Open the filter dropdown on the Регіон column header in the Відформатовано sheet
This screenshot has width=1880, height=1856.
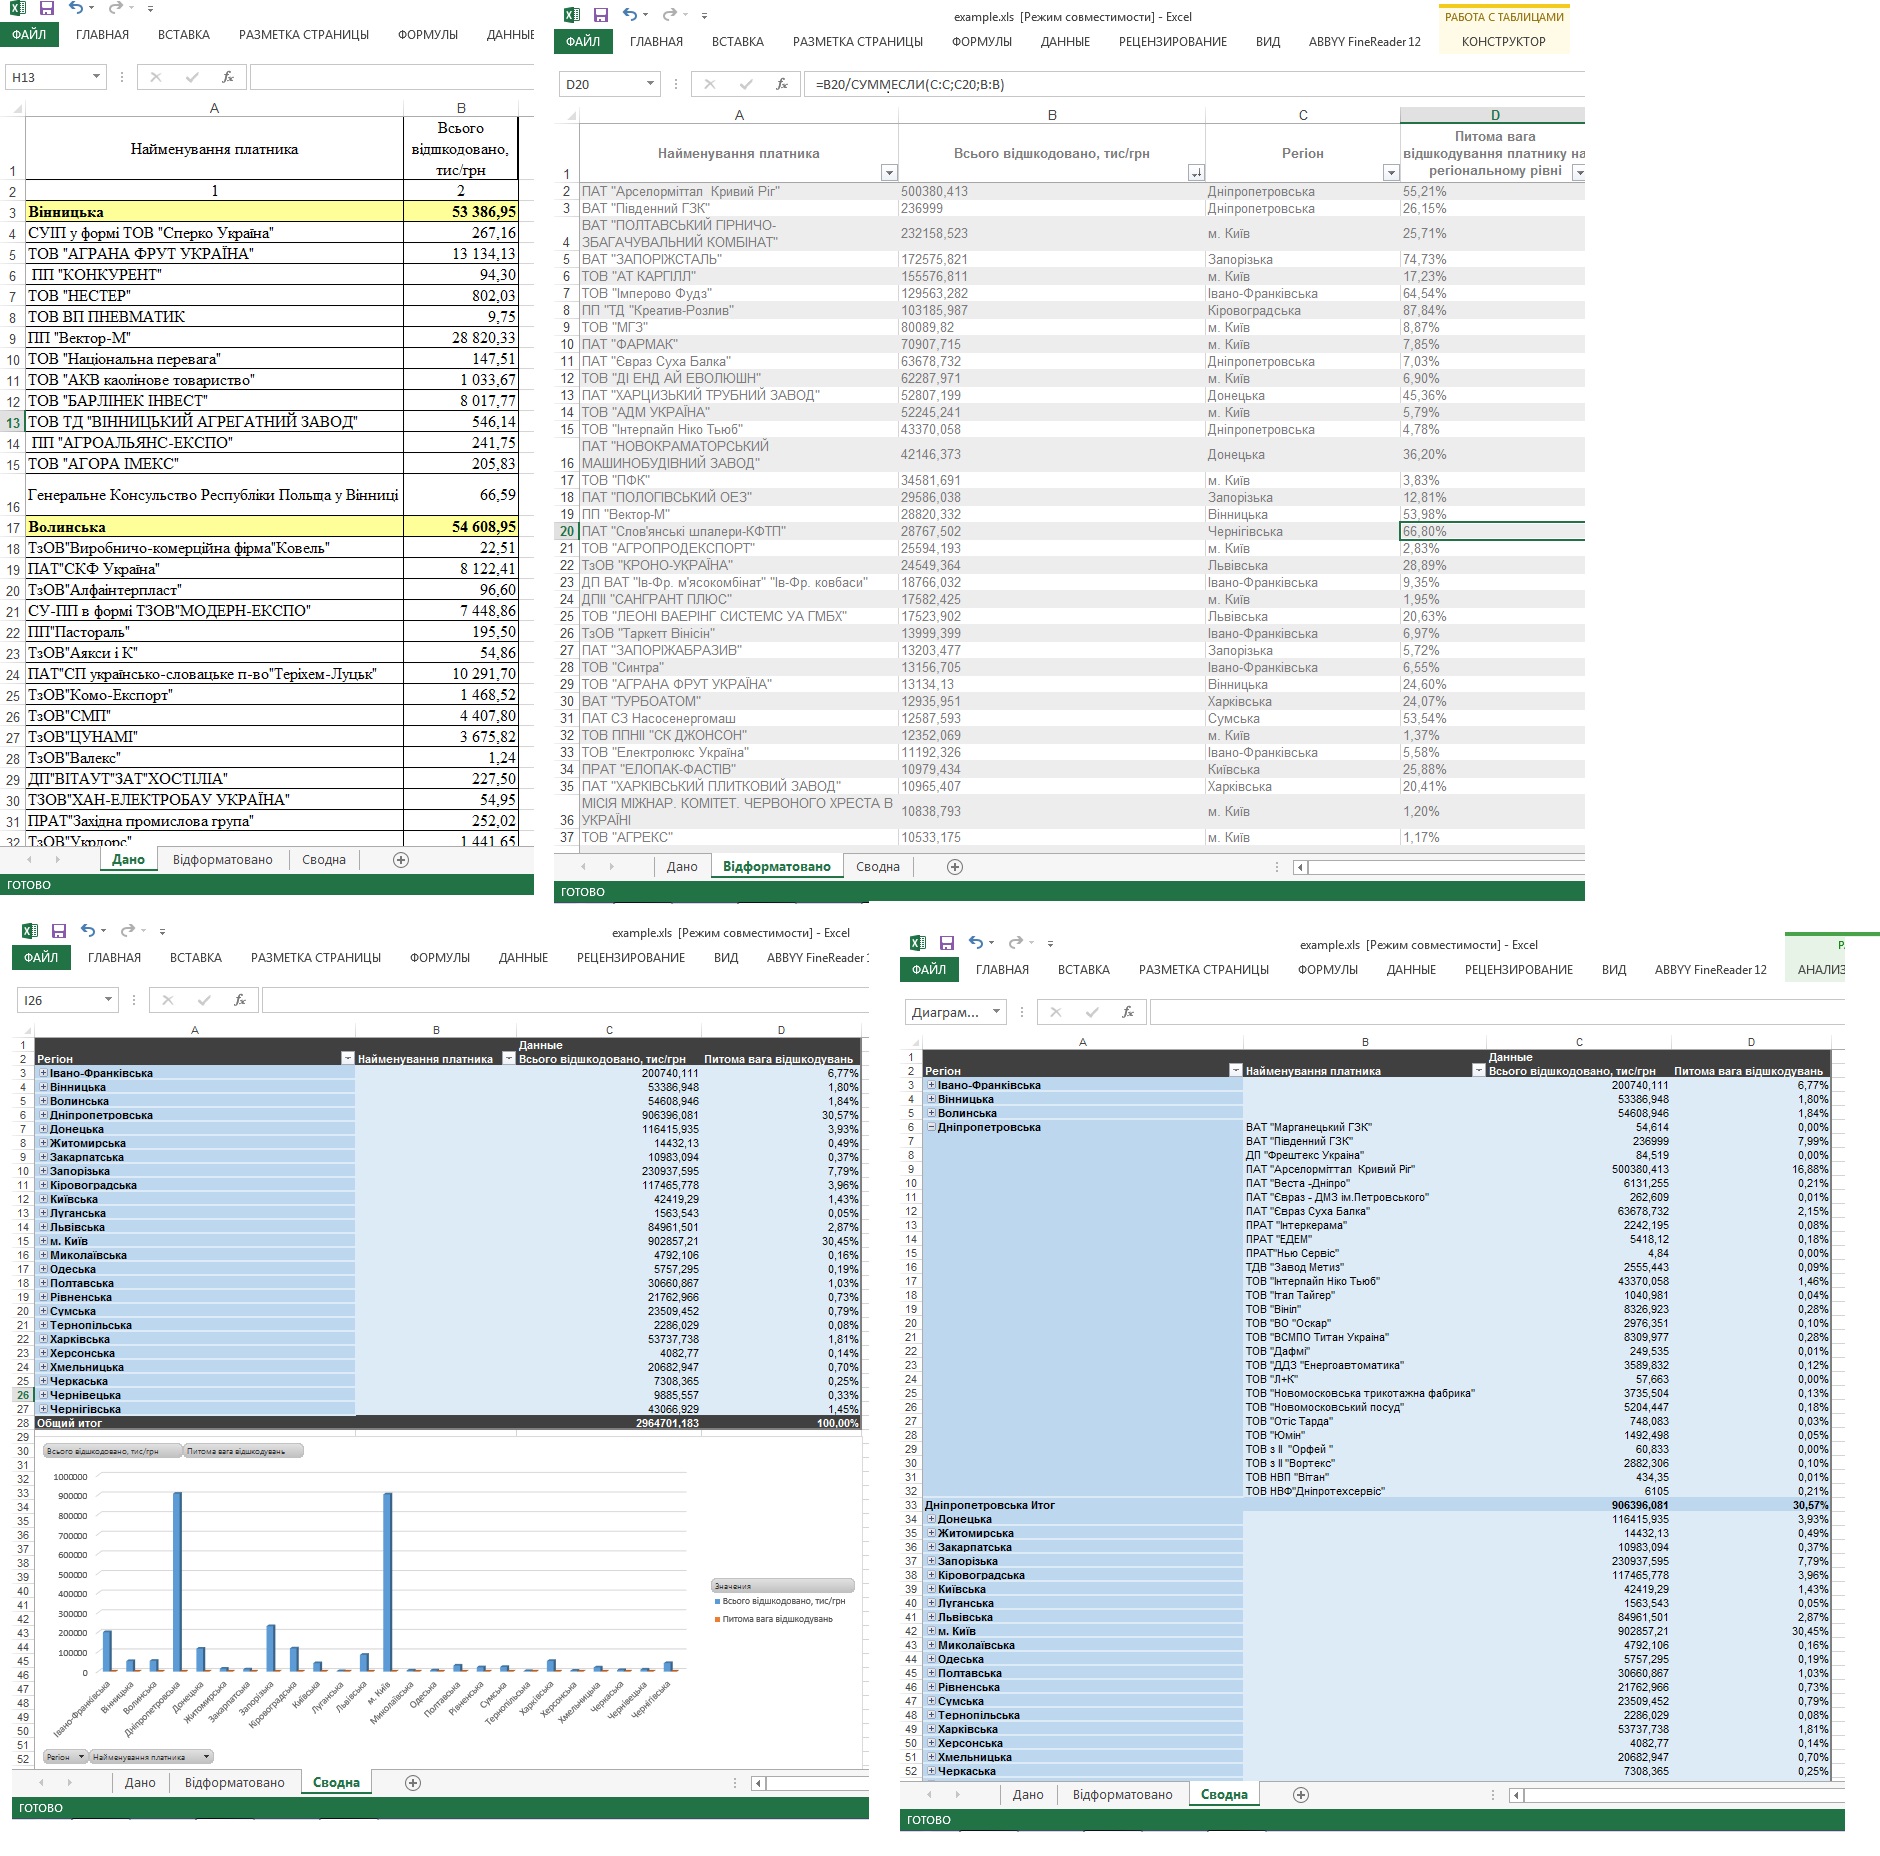point(1390,173)
